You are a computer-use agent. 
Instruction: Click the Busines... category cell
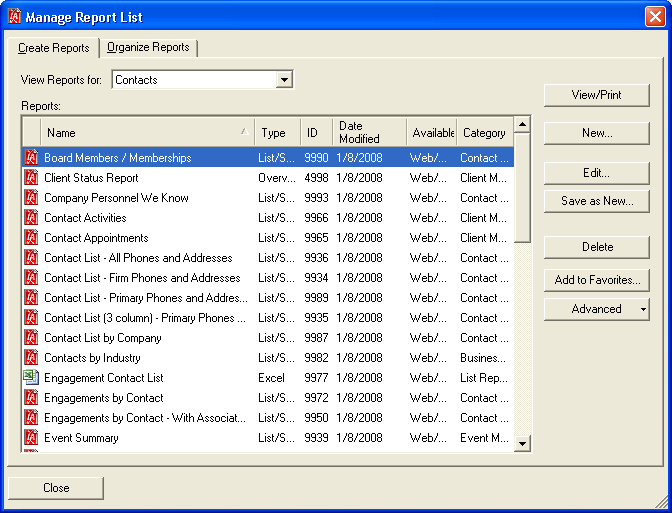[x=483, y=358]
